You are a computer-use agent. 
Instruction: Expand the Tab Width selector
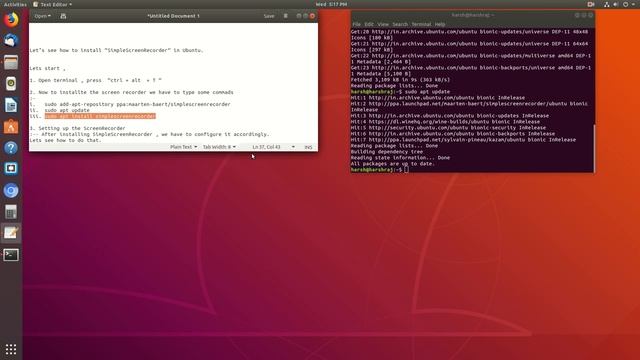219,147
